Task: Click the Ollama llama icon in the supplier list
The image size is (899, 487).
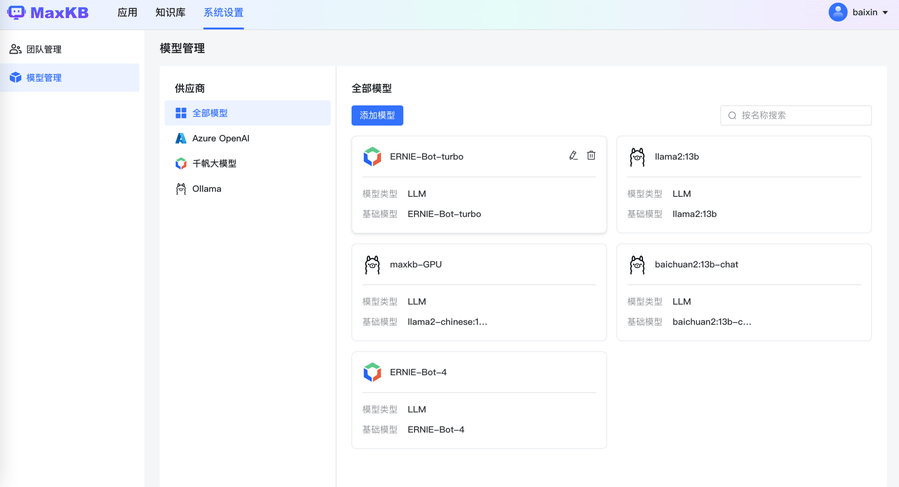Action: 181,189
